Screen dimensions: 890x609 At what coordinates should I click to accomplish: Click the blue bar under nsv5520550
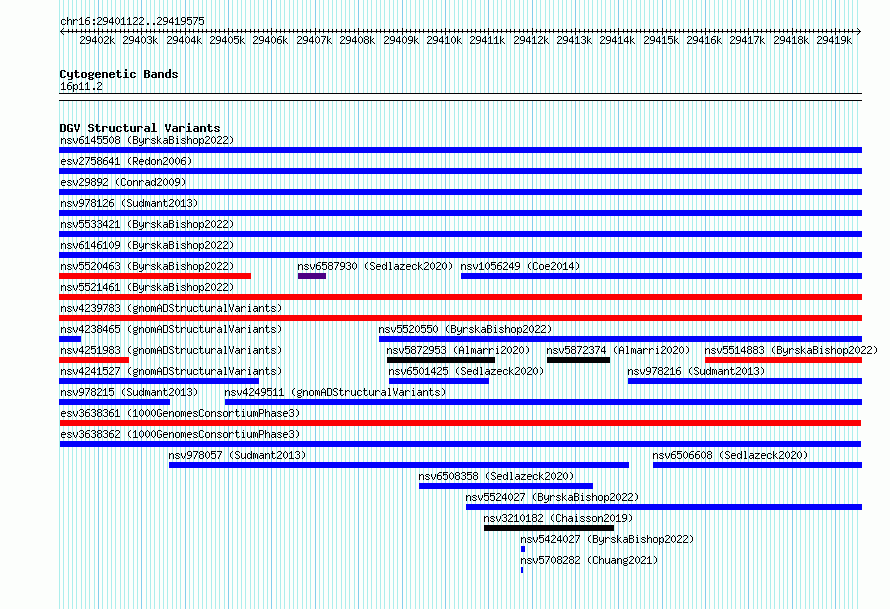click(x=620, y=339)
